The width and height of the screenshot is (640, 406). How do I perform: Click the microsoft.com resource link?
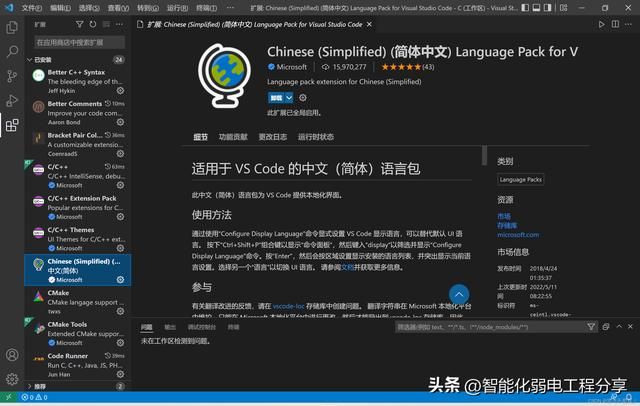tap(518, 235)
